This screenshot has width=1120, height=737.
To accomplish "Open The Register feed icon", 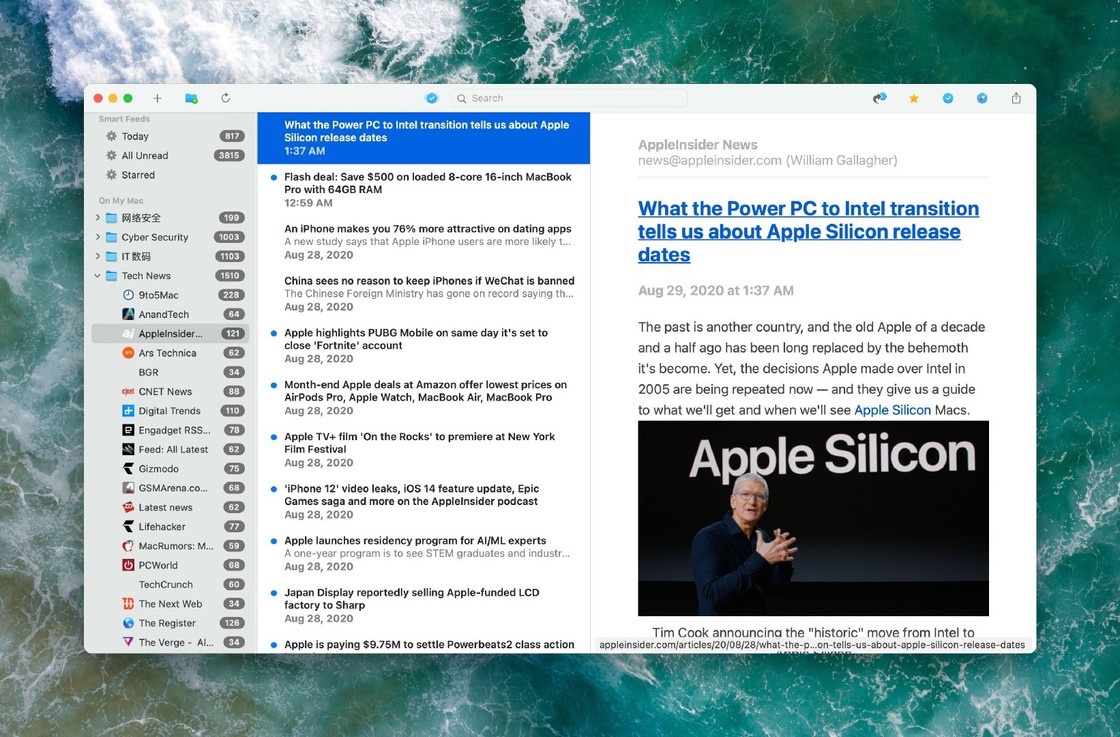I will pyautogui.click(x=129, y=623).
